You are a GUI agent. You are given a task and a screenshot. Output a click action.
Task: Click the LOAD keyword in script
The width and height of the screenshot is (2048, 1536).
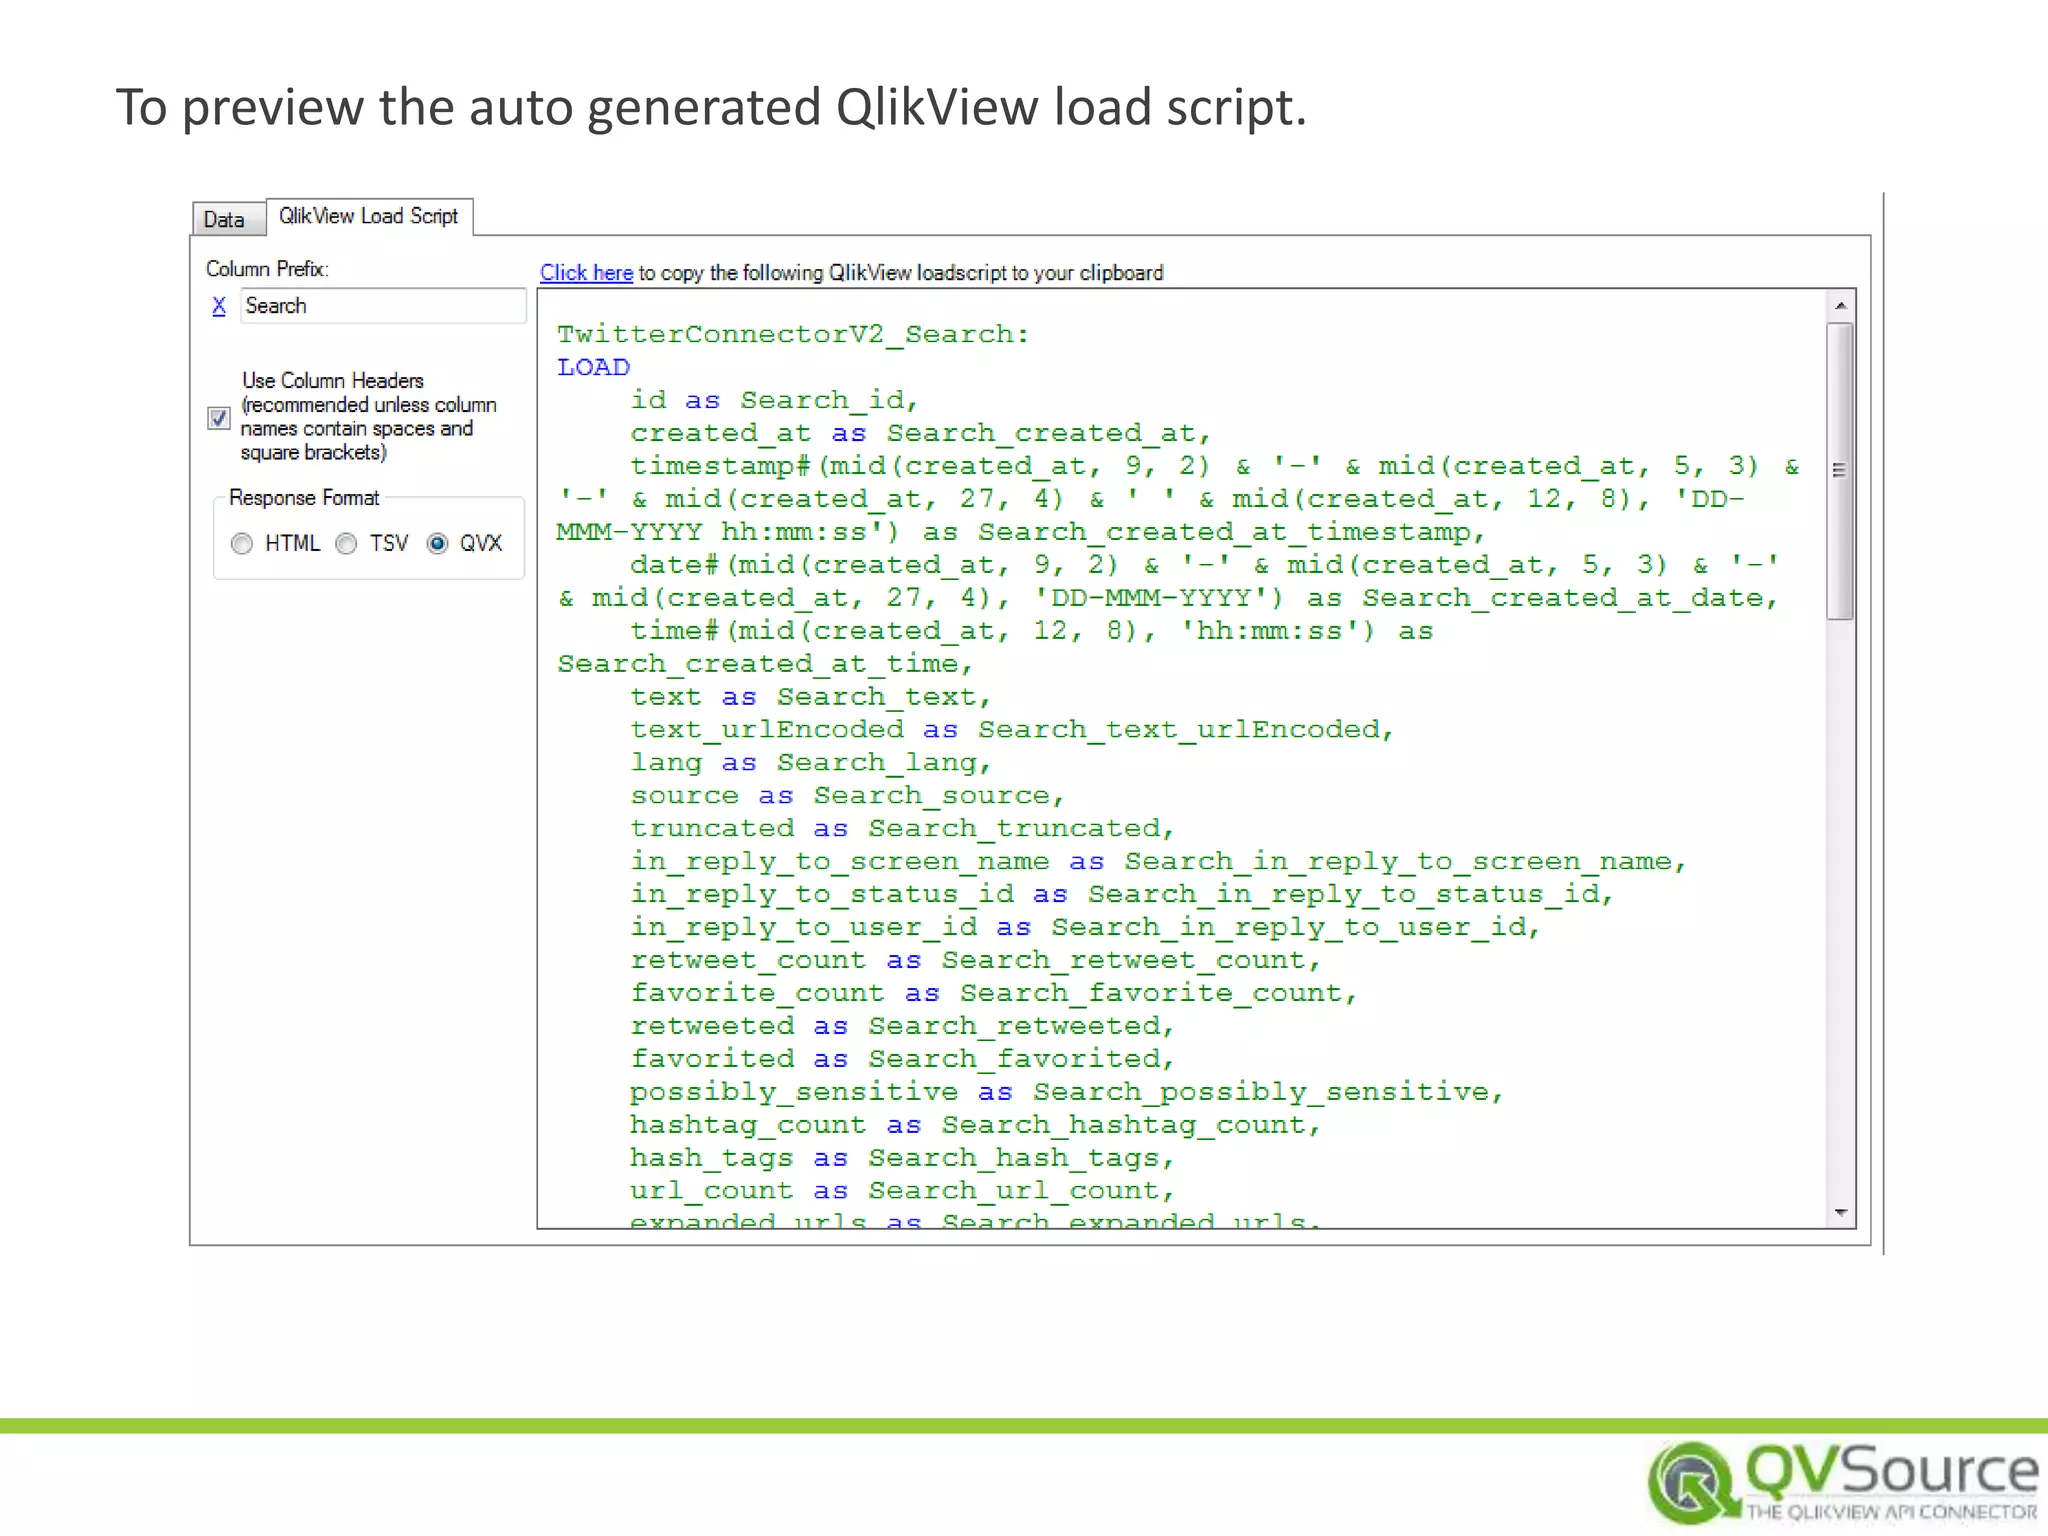click(x=594, y=367)
